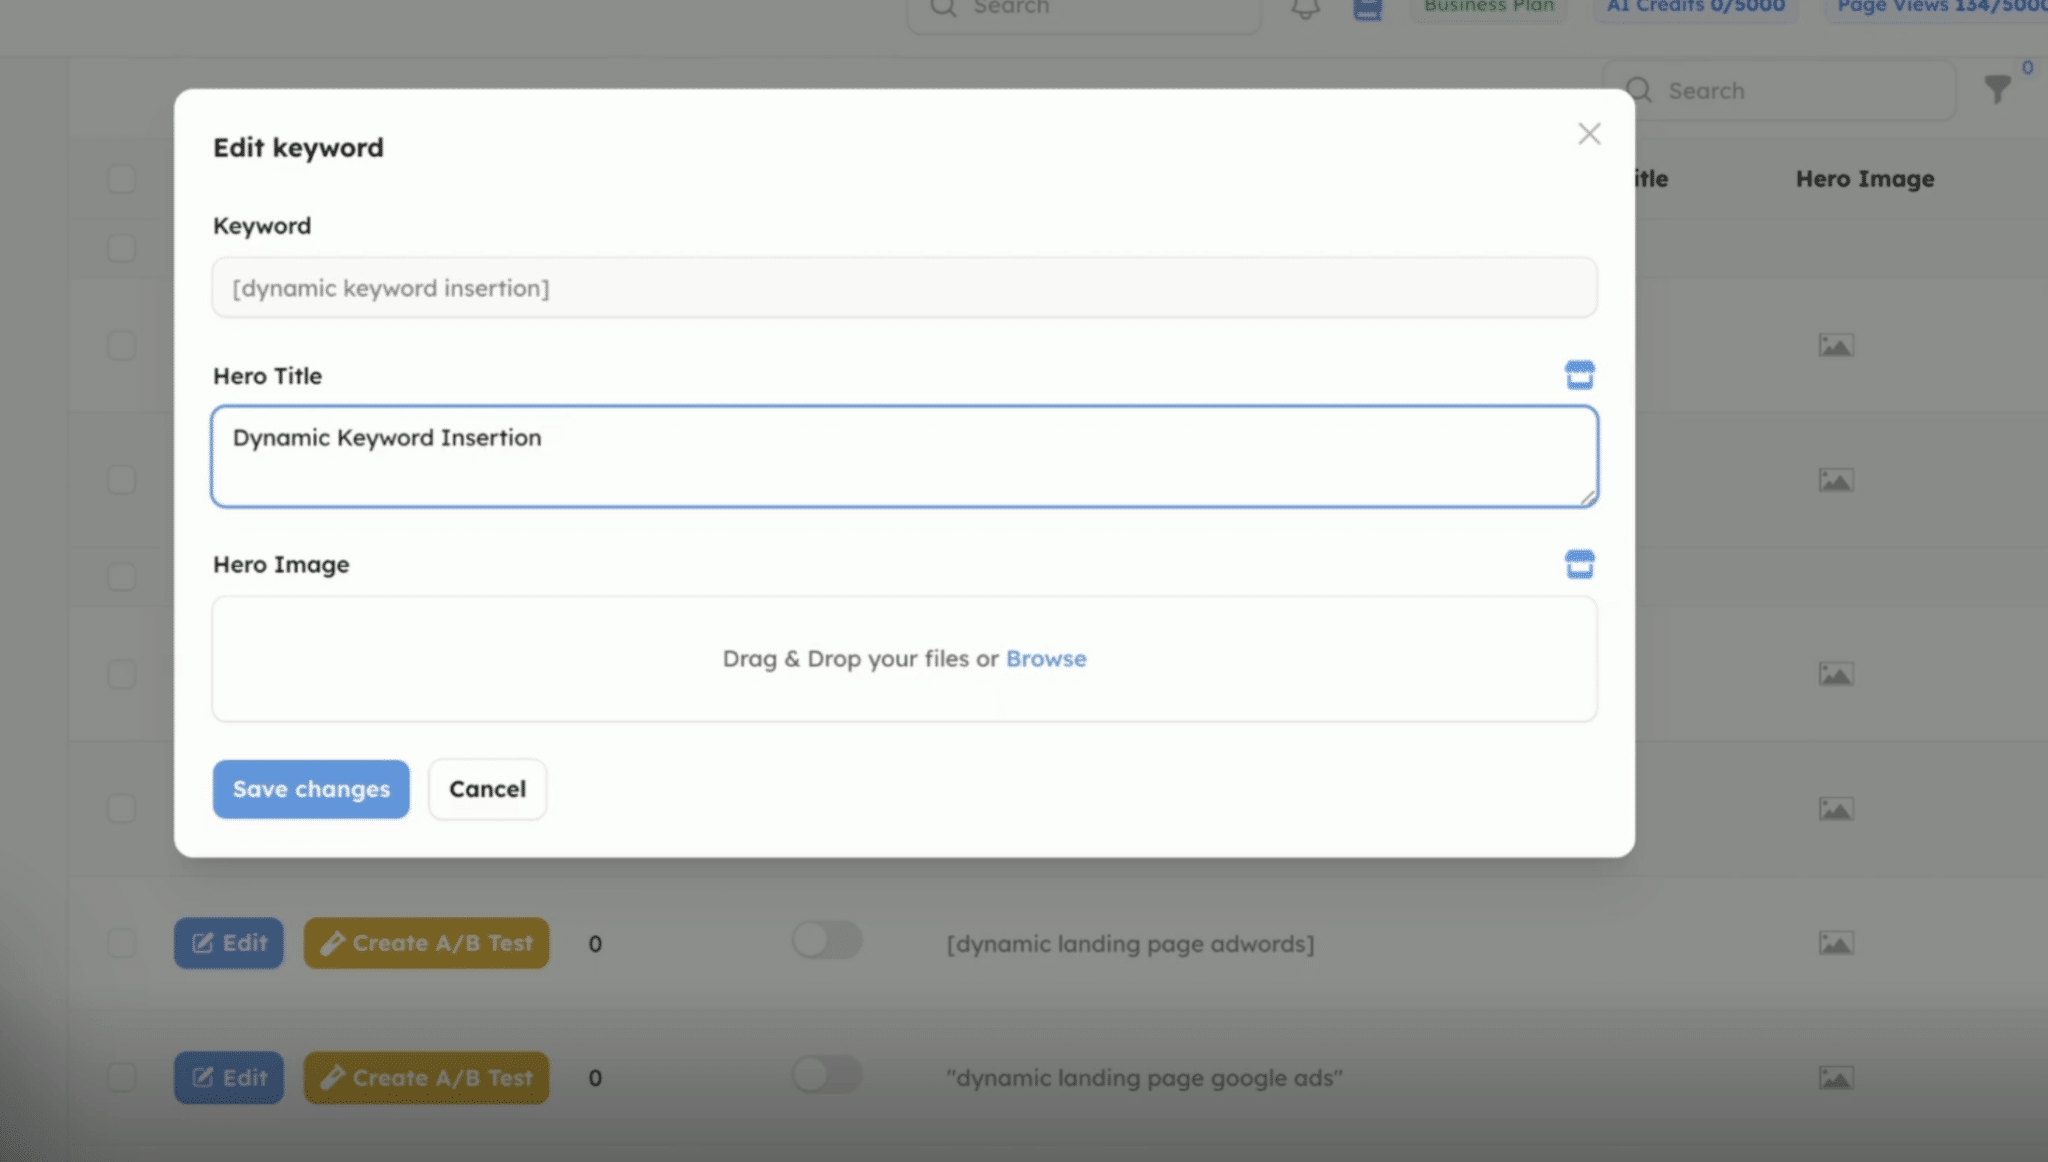Click the Keyword input field
Image resolution: width=2048 pixels, height=1162 pixels.
[x=904, y=288]
